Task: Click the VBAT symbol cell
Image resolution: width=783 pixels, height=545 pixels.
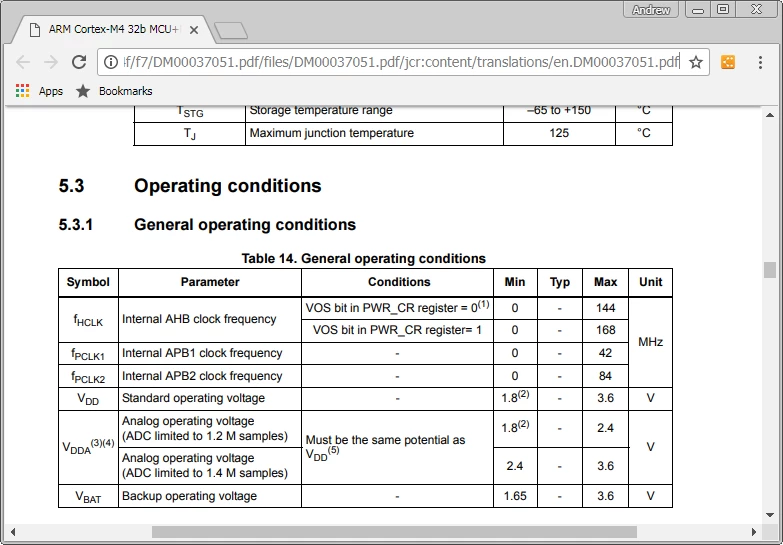Action: pyautogui.click(x=88, y=497)
